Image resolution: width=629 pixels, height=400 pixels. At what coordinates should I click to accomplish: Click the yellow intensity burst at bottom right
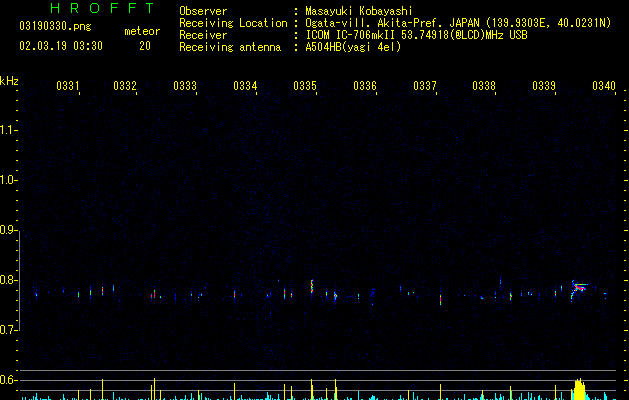point(579,389)
